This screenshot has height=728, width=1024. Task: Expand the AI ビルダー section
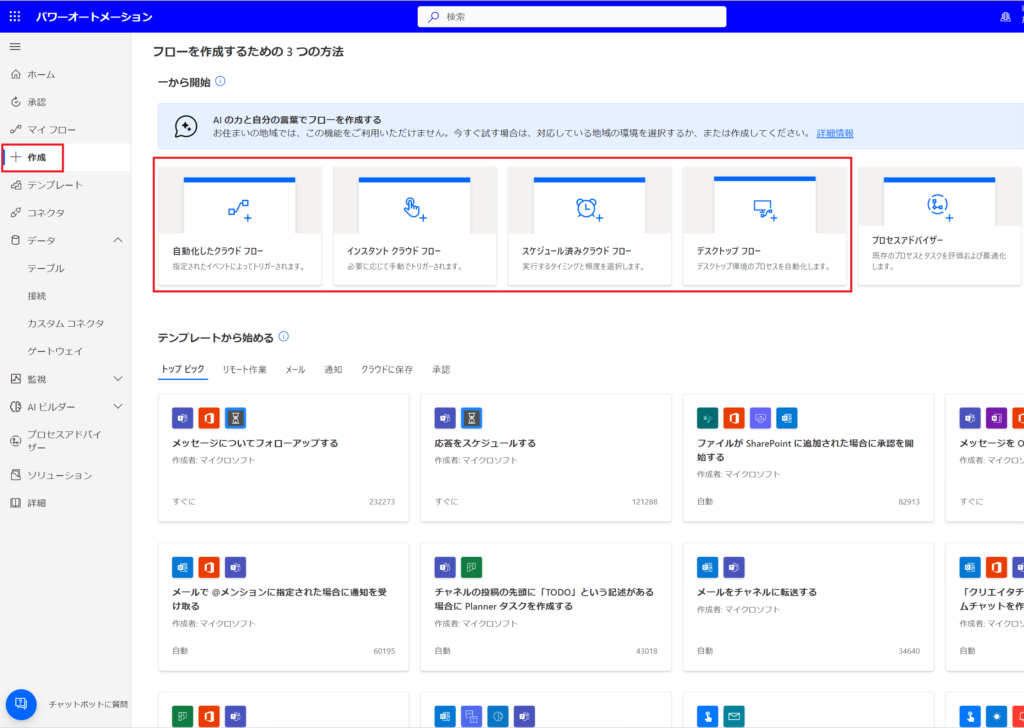click(x=118, y=407)
